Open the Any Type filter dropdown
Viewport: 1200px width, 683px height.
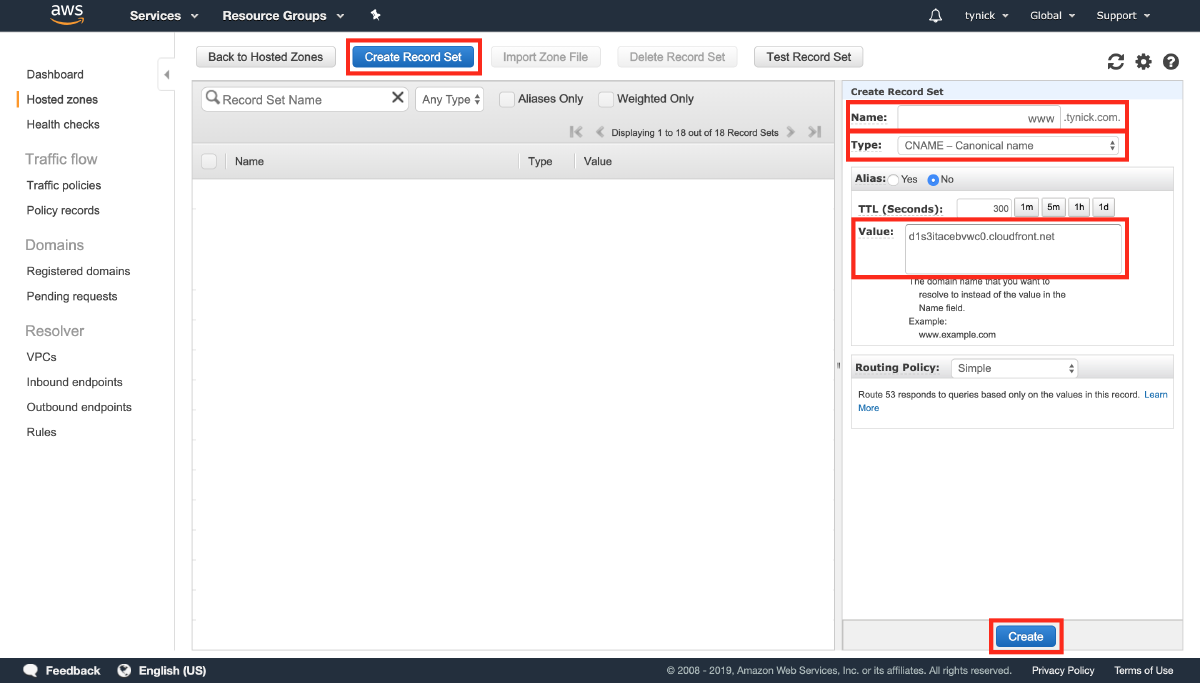450,99
